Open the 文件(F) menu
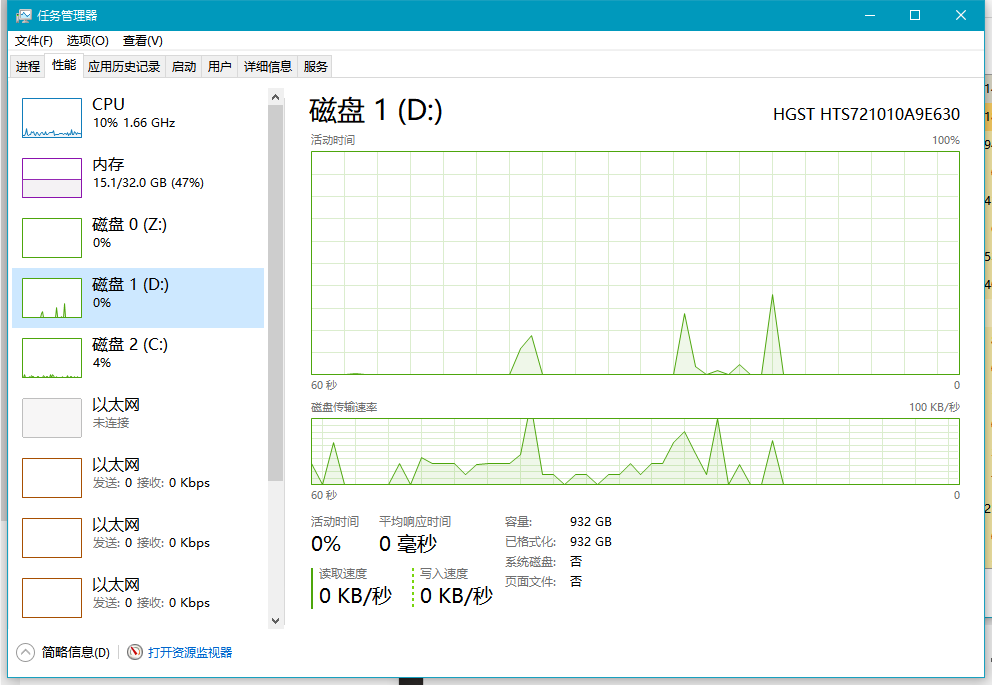The image size is (992, 685). tap(34, 41)
